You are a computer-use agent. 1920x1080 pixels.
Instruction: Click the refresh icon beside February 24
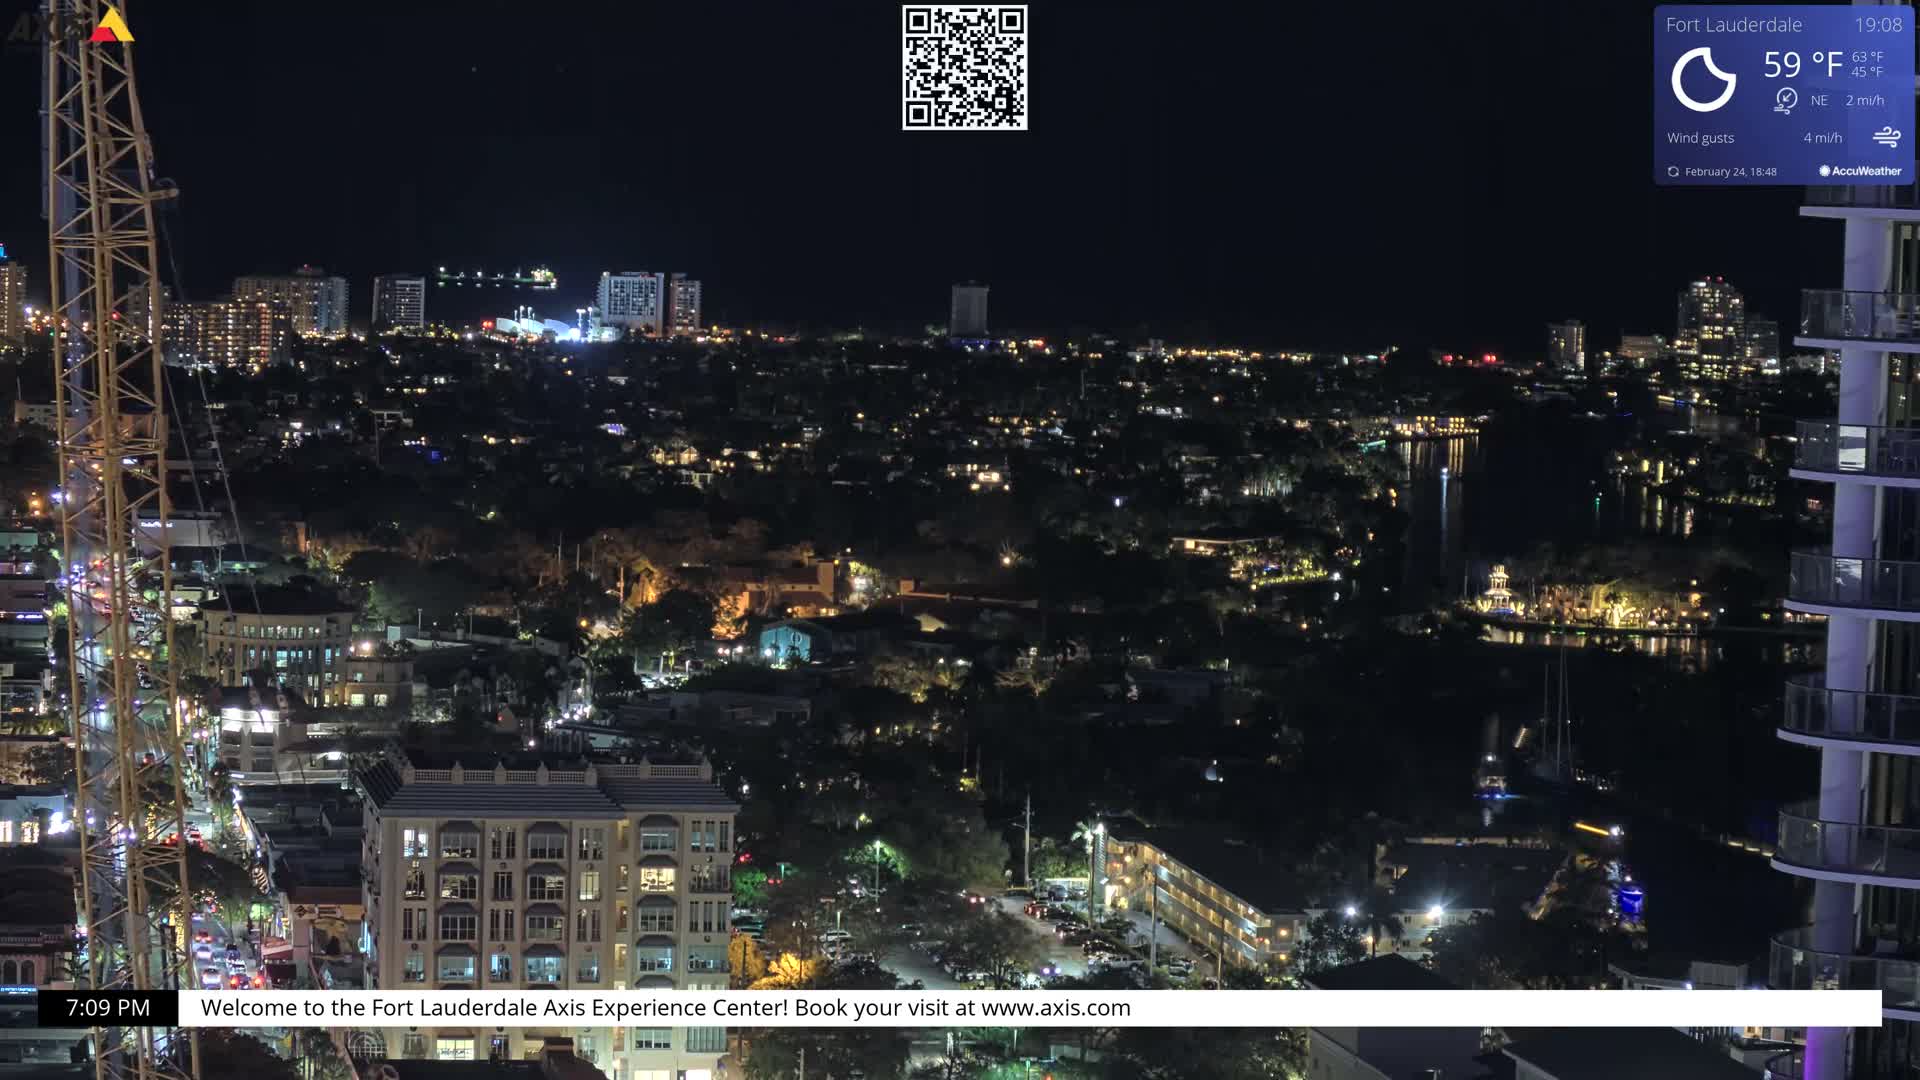coord(1673,172)
